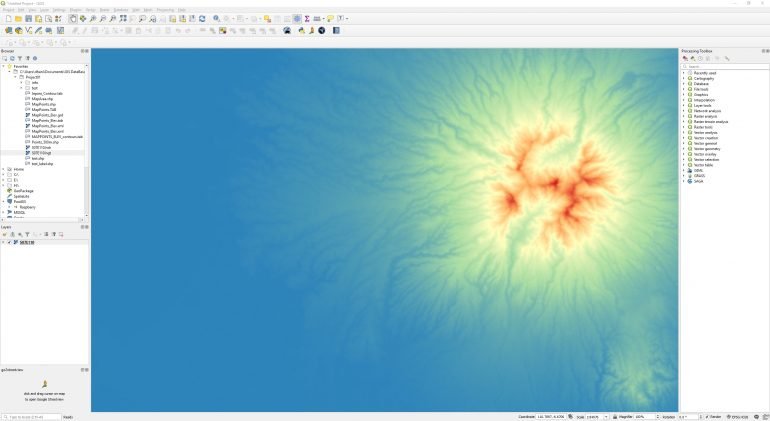Open the Processing menu
Screen dimensions: 770x421
coord(165,10)
